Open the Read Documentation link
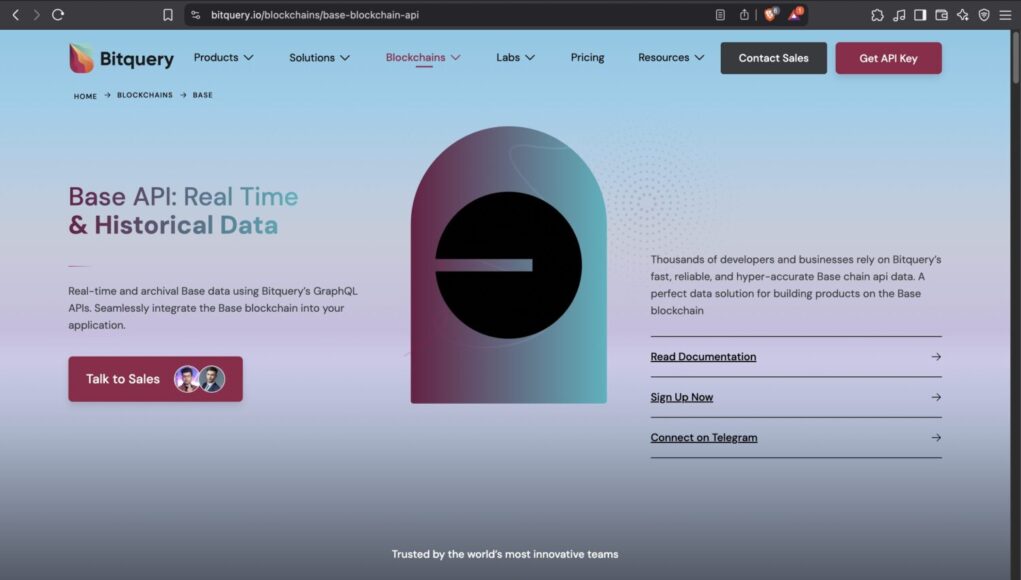This screenshot has width=1021, height=580. pyautogui.click(x=703, y=357)
